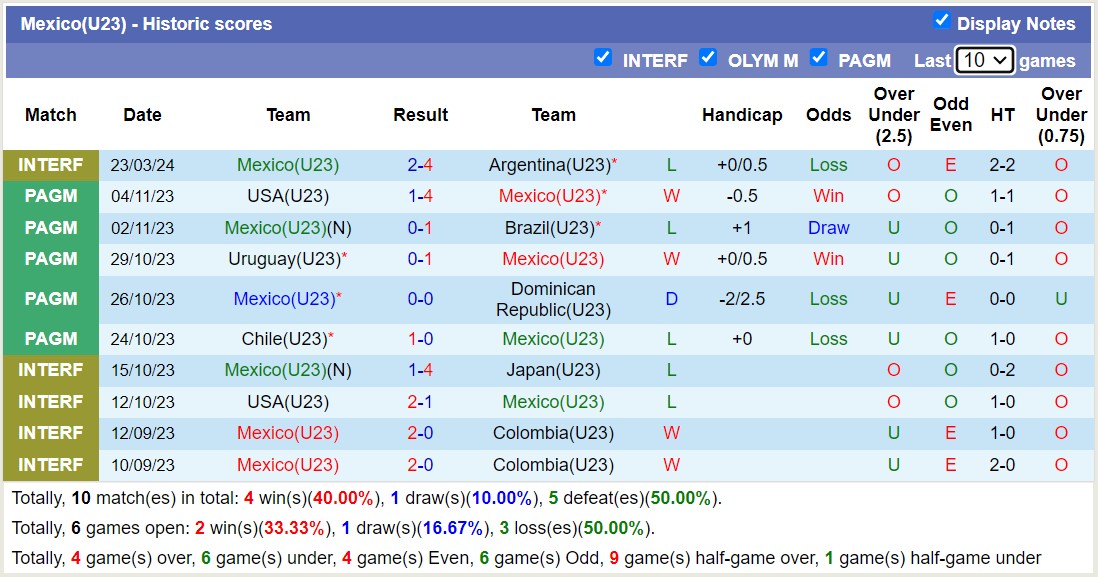This screenshot has height=577, width=1098.
Task: Open Argentina(U23) team link
Action: click(x=548, y=165)
